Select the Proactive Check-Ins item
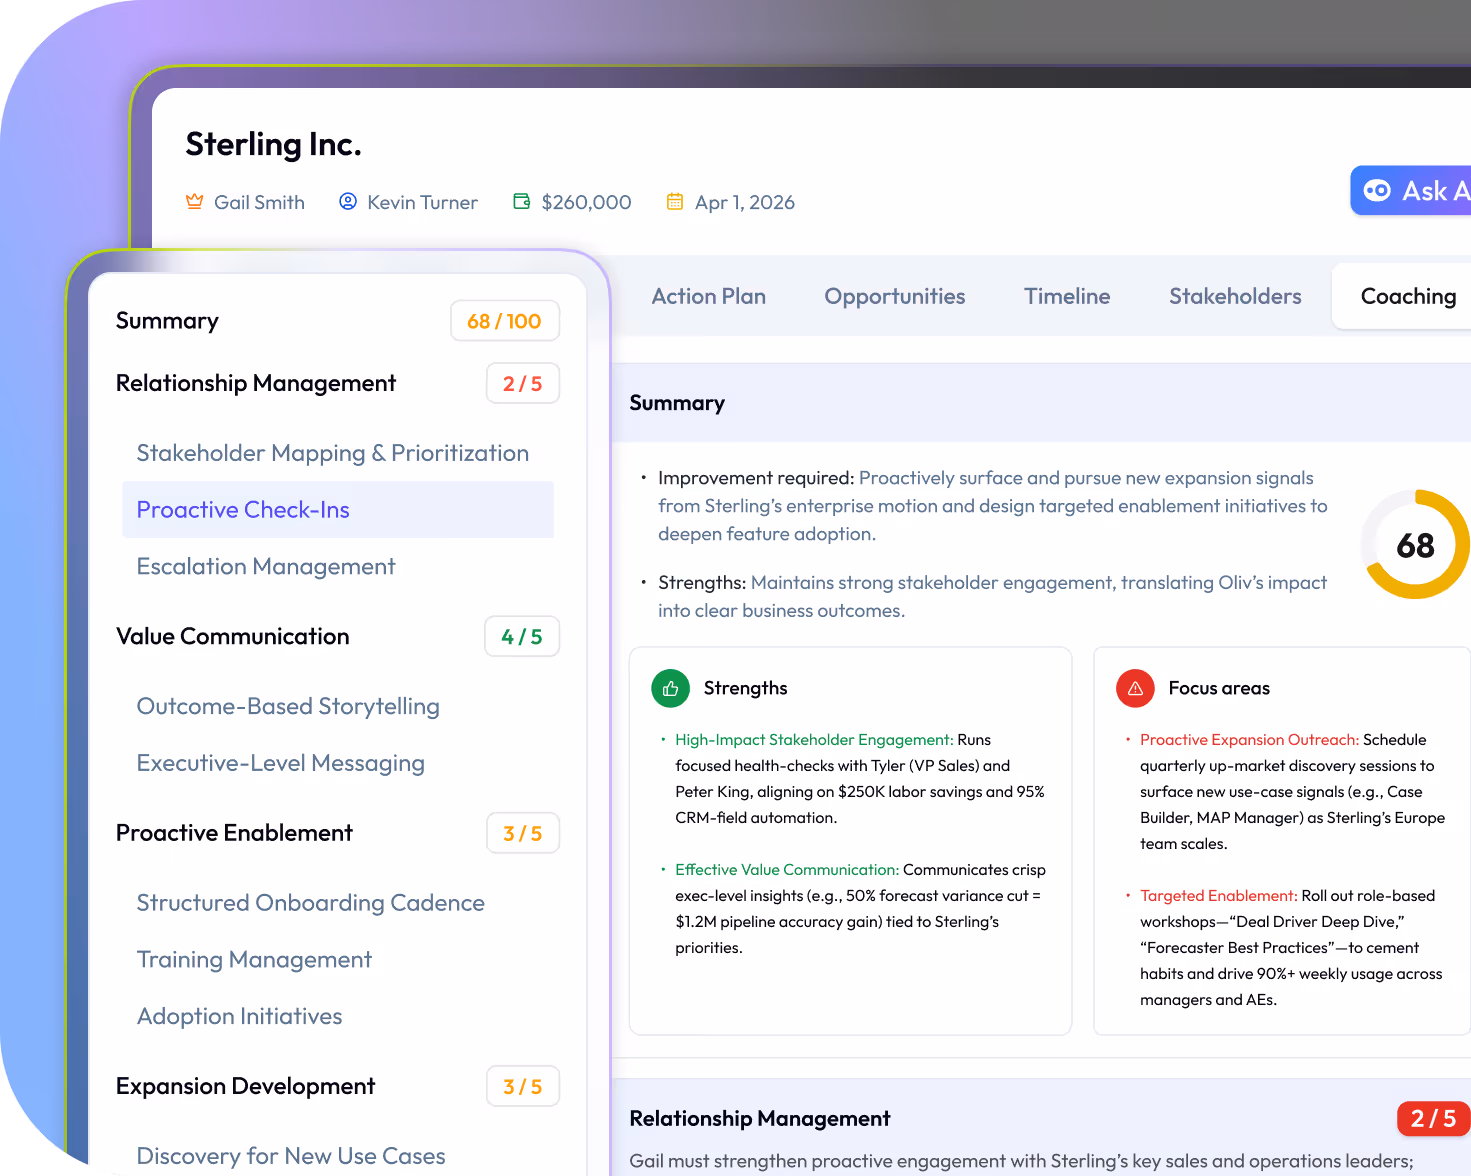The height and width of the screenshot is (1176, 1471). [338, 510]
